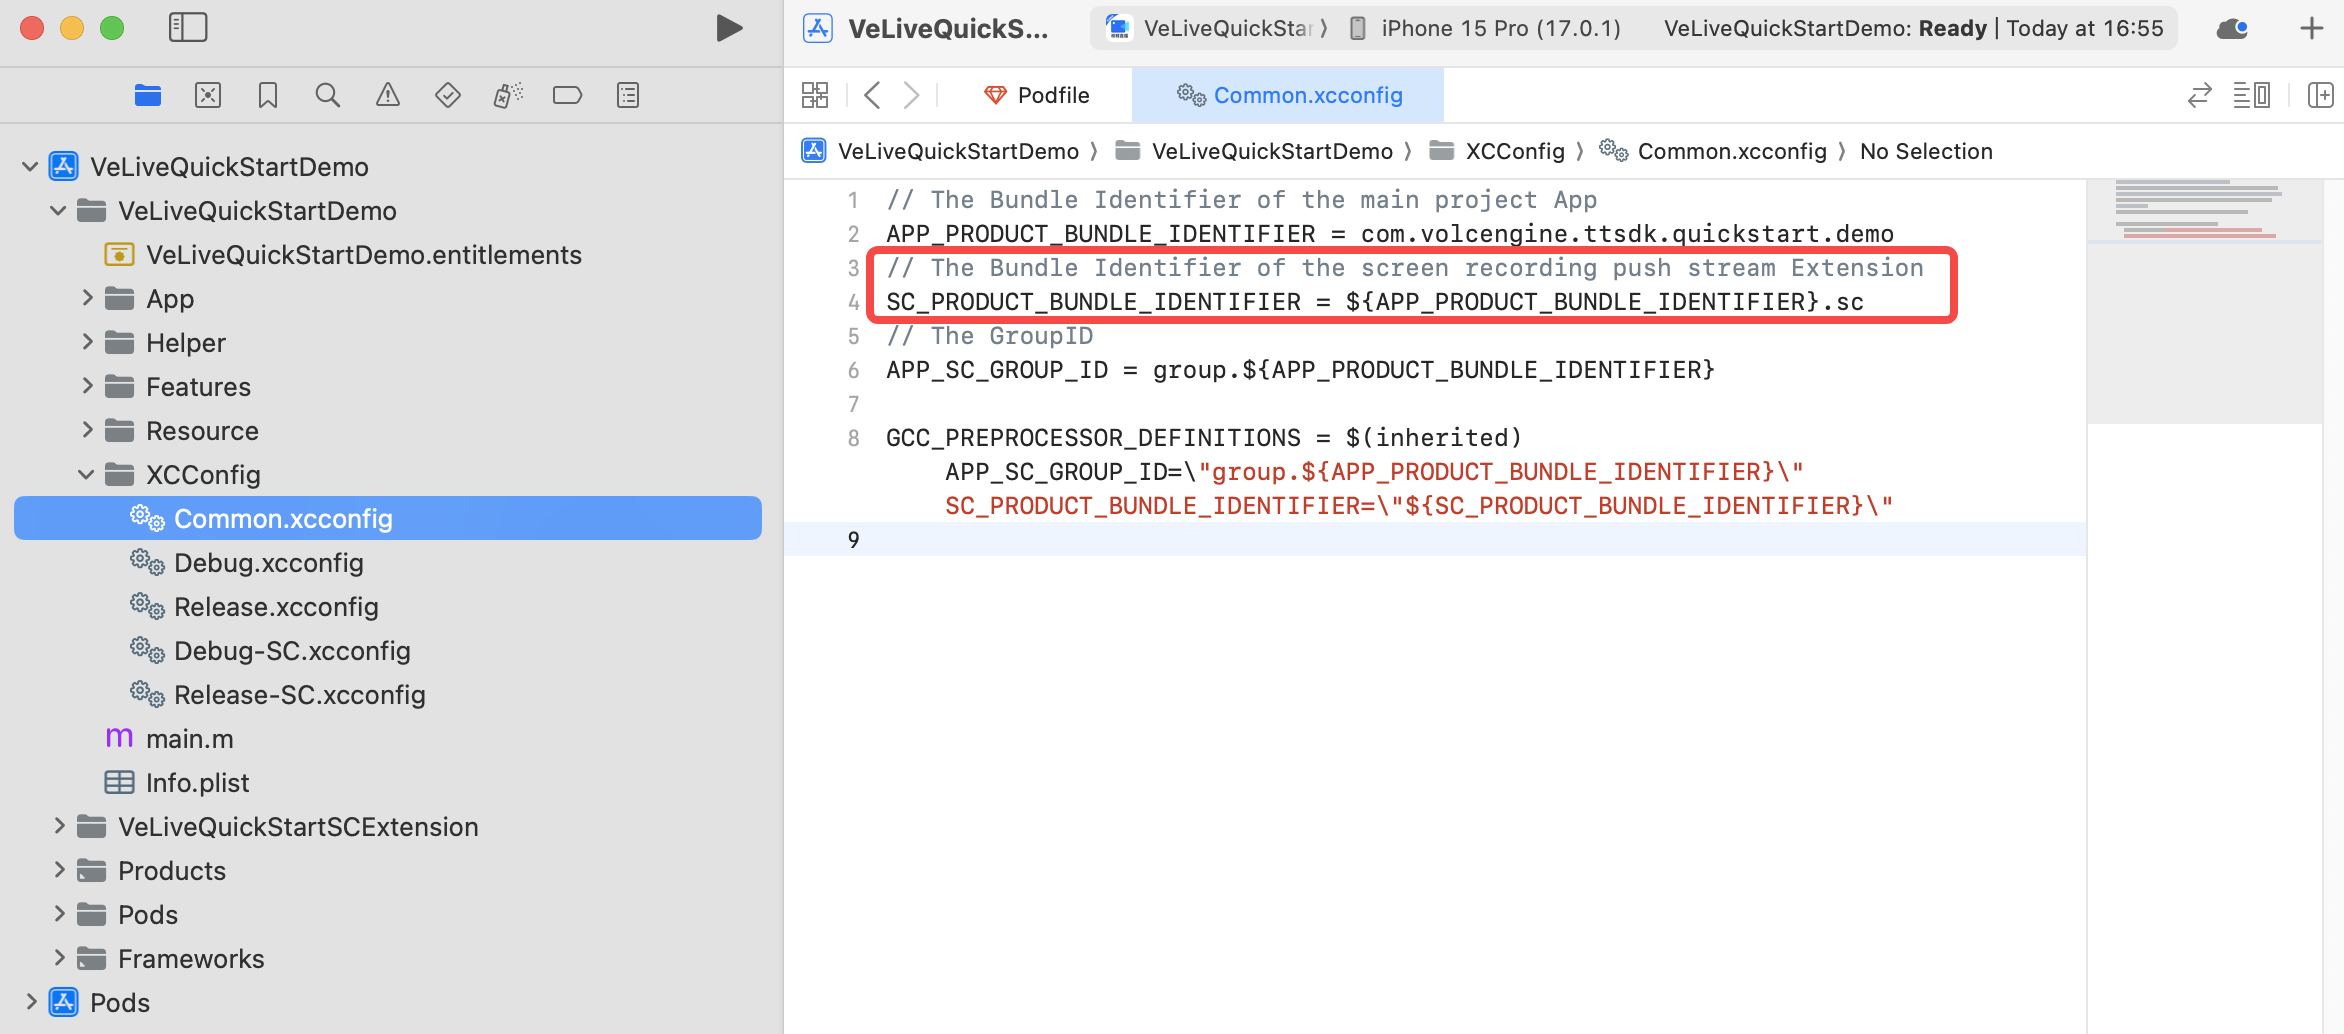The image size is (2344, 1034).
Task: Click the VeLiveQuickS... window title
Action: point(948,28)
